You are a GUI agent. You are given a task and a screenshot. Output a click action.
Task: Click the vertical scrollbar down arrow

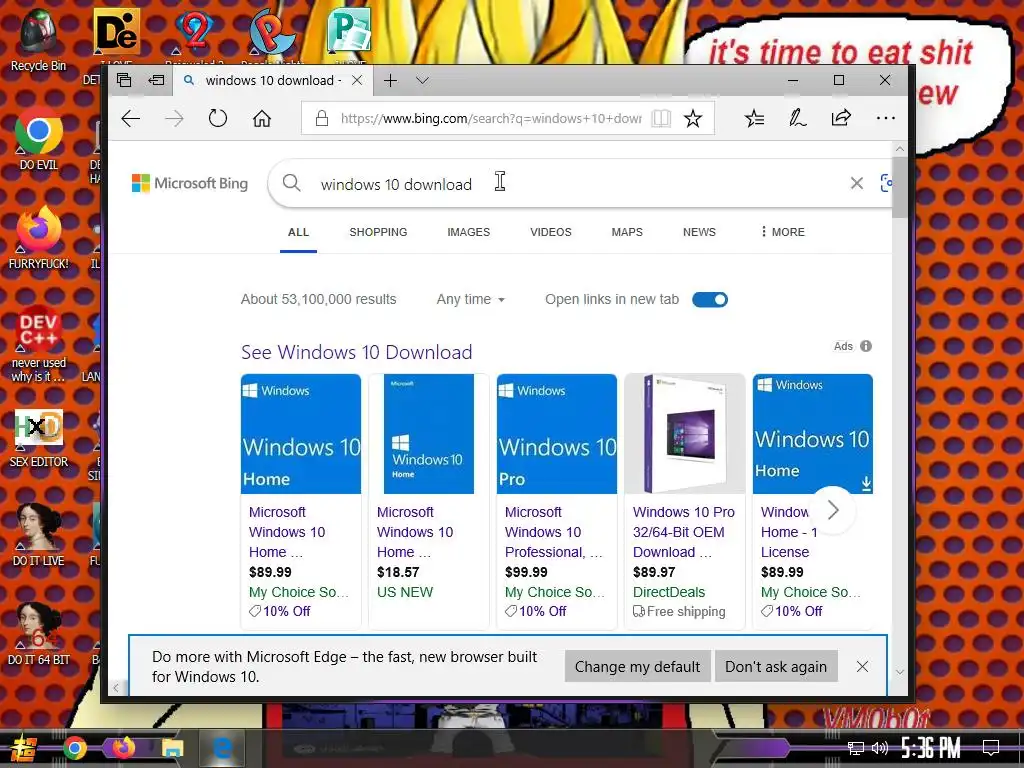(x=899, y=672)
